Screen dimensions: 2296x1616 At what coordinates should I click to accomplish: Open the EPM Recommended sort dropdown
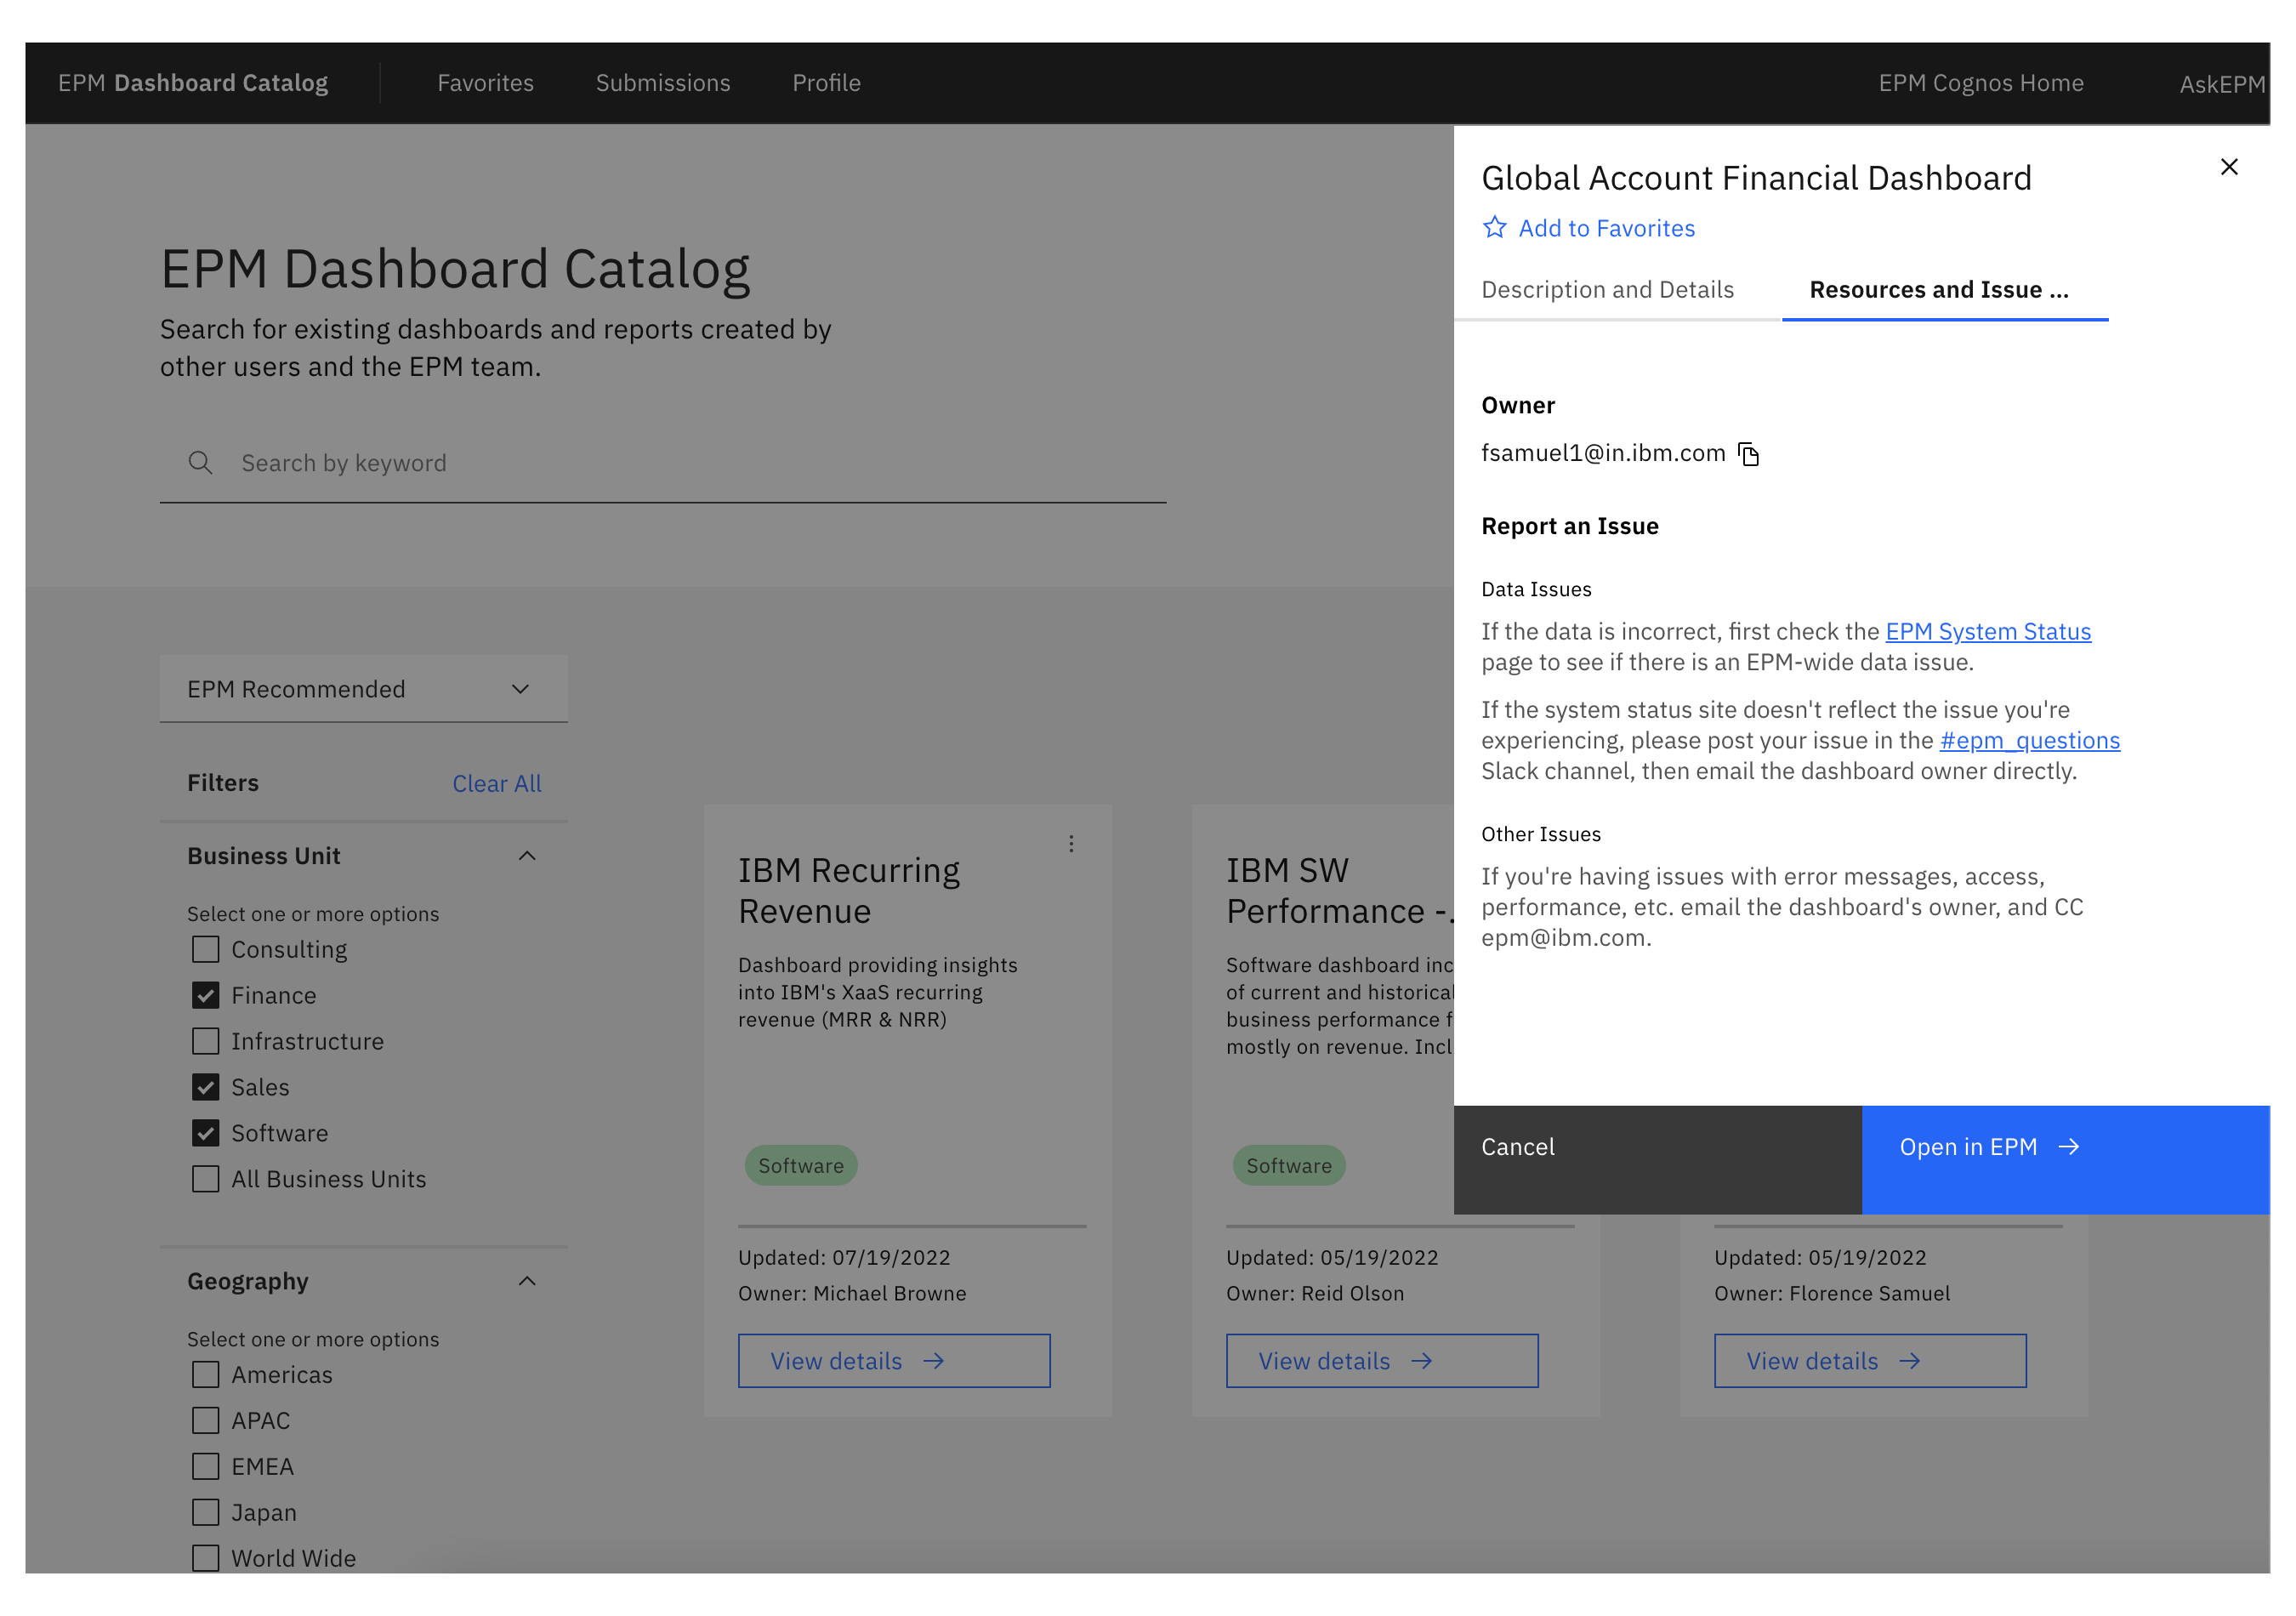coord(363,689)
